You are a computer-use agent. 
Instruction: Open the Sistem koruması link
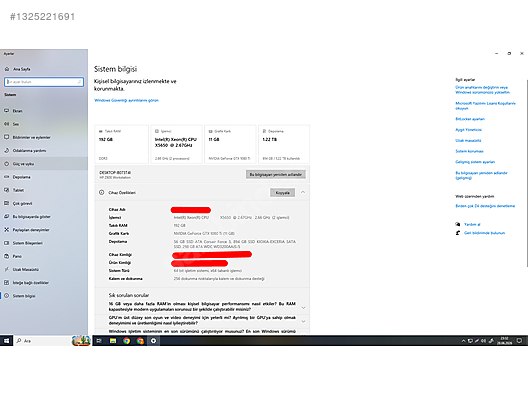click(x=469, y=151)
